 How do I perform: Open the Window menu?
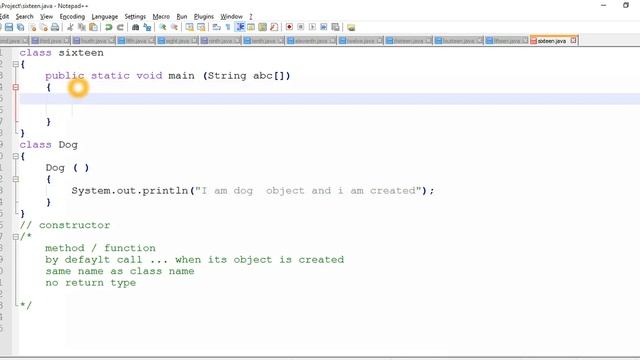[x=231, y=16]
